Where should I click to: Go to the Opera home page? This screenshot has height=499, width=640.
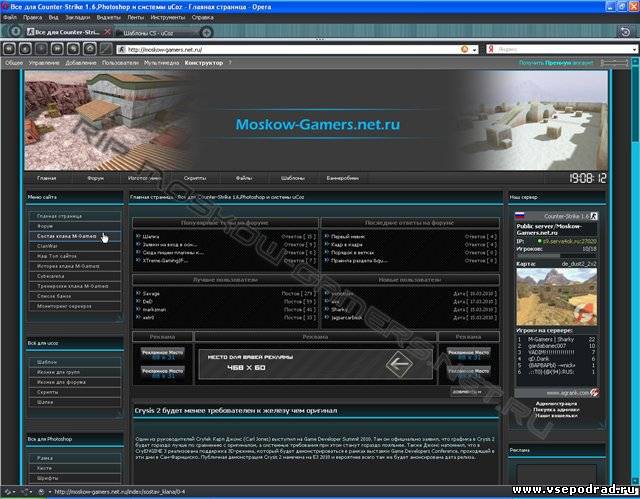click(x=89, y=49)
